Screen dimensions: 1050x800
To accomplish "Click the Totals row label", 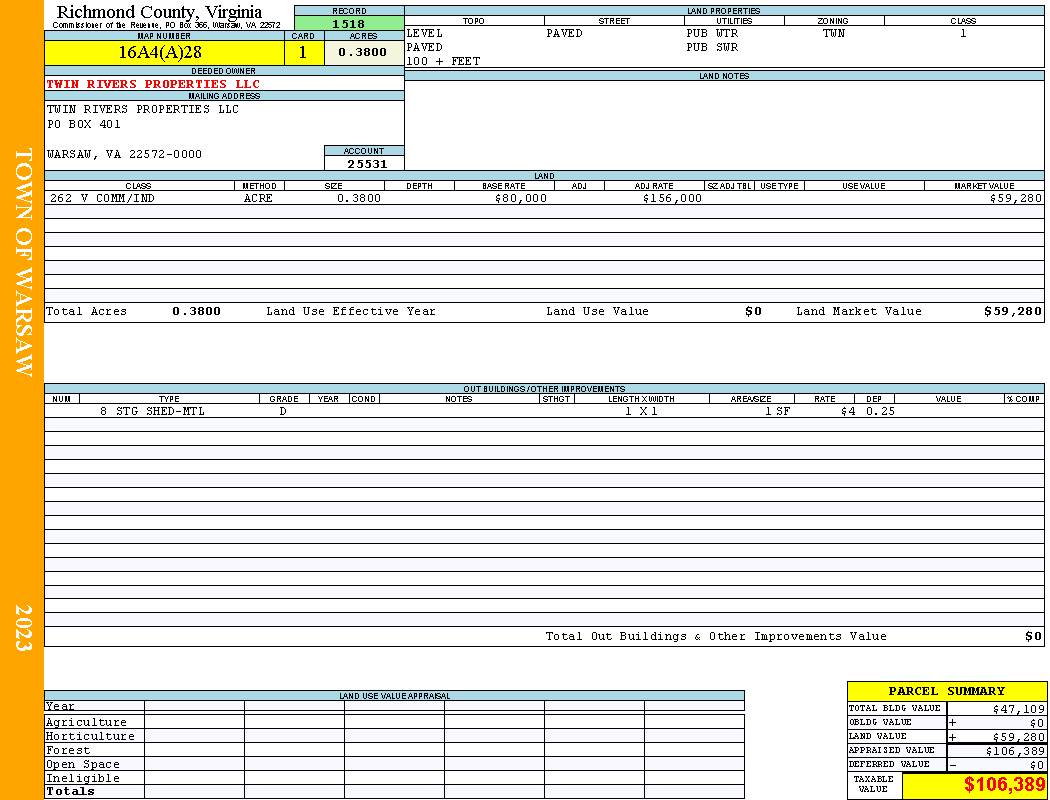I will pyautogui.click(x=70, y=791).
